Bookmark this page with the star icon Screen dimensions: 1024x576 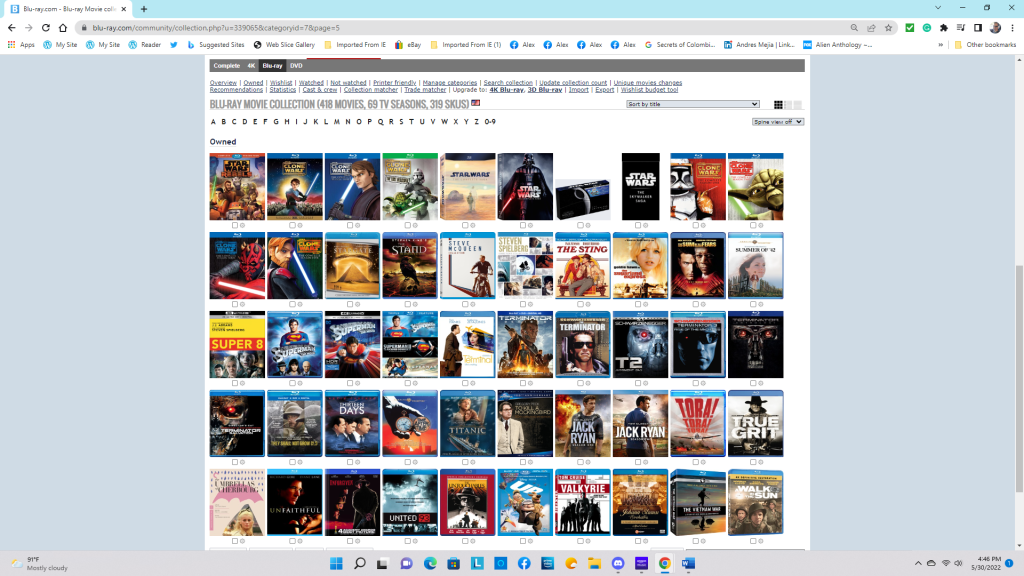point(890,28)
